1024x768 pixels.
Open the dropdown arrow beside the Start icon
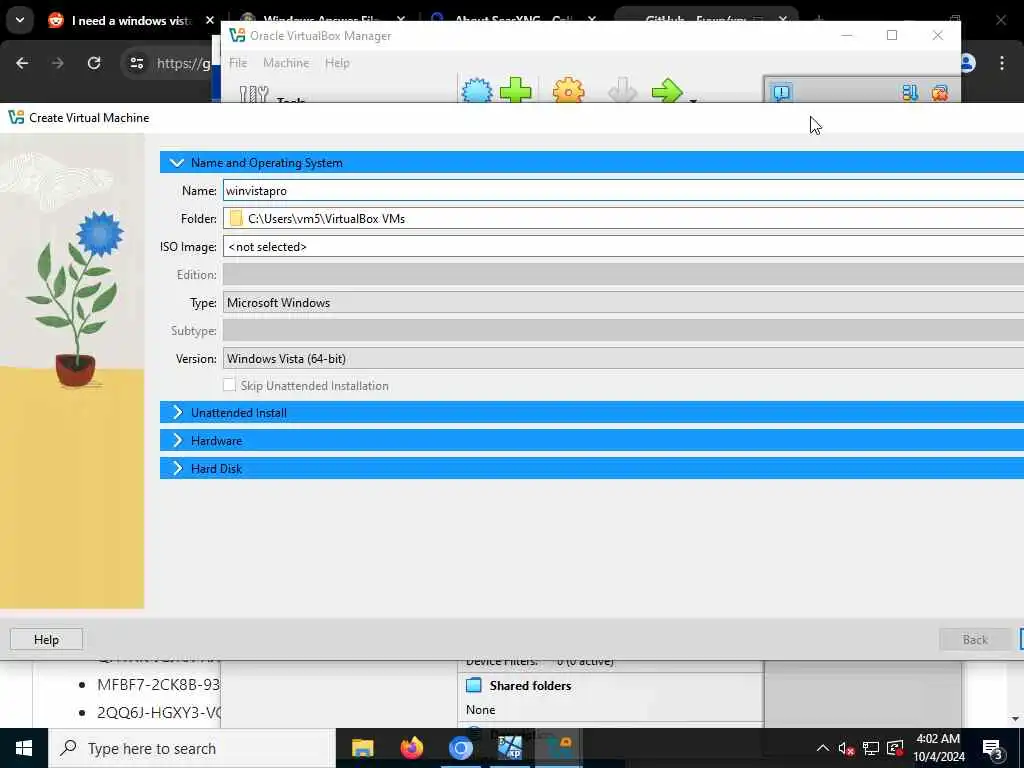tap(693, 100)
